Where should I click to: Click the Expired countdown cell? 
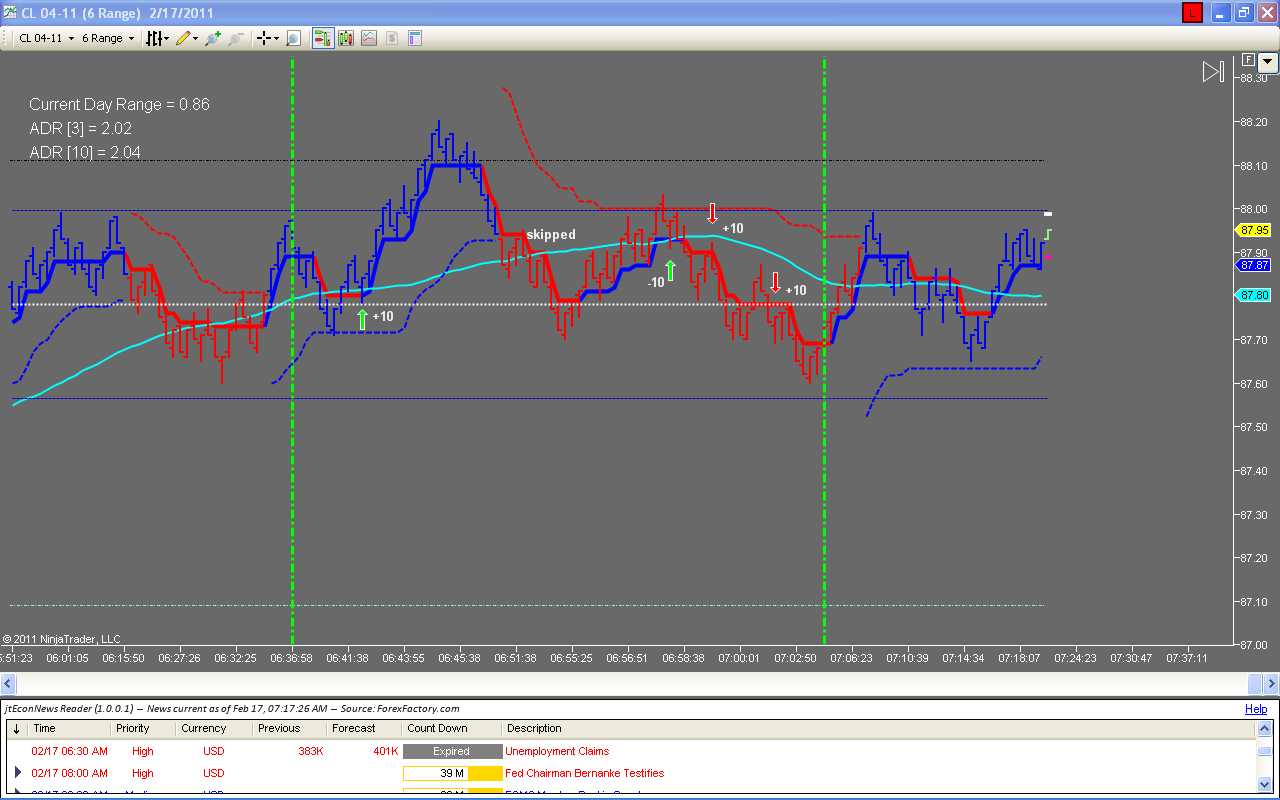452,751
